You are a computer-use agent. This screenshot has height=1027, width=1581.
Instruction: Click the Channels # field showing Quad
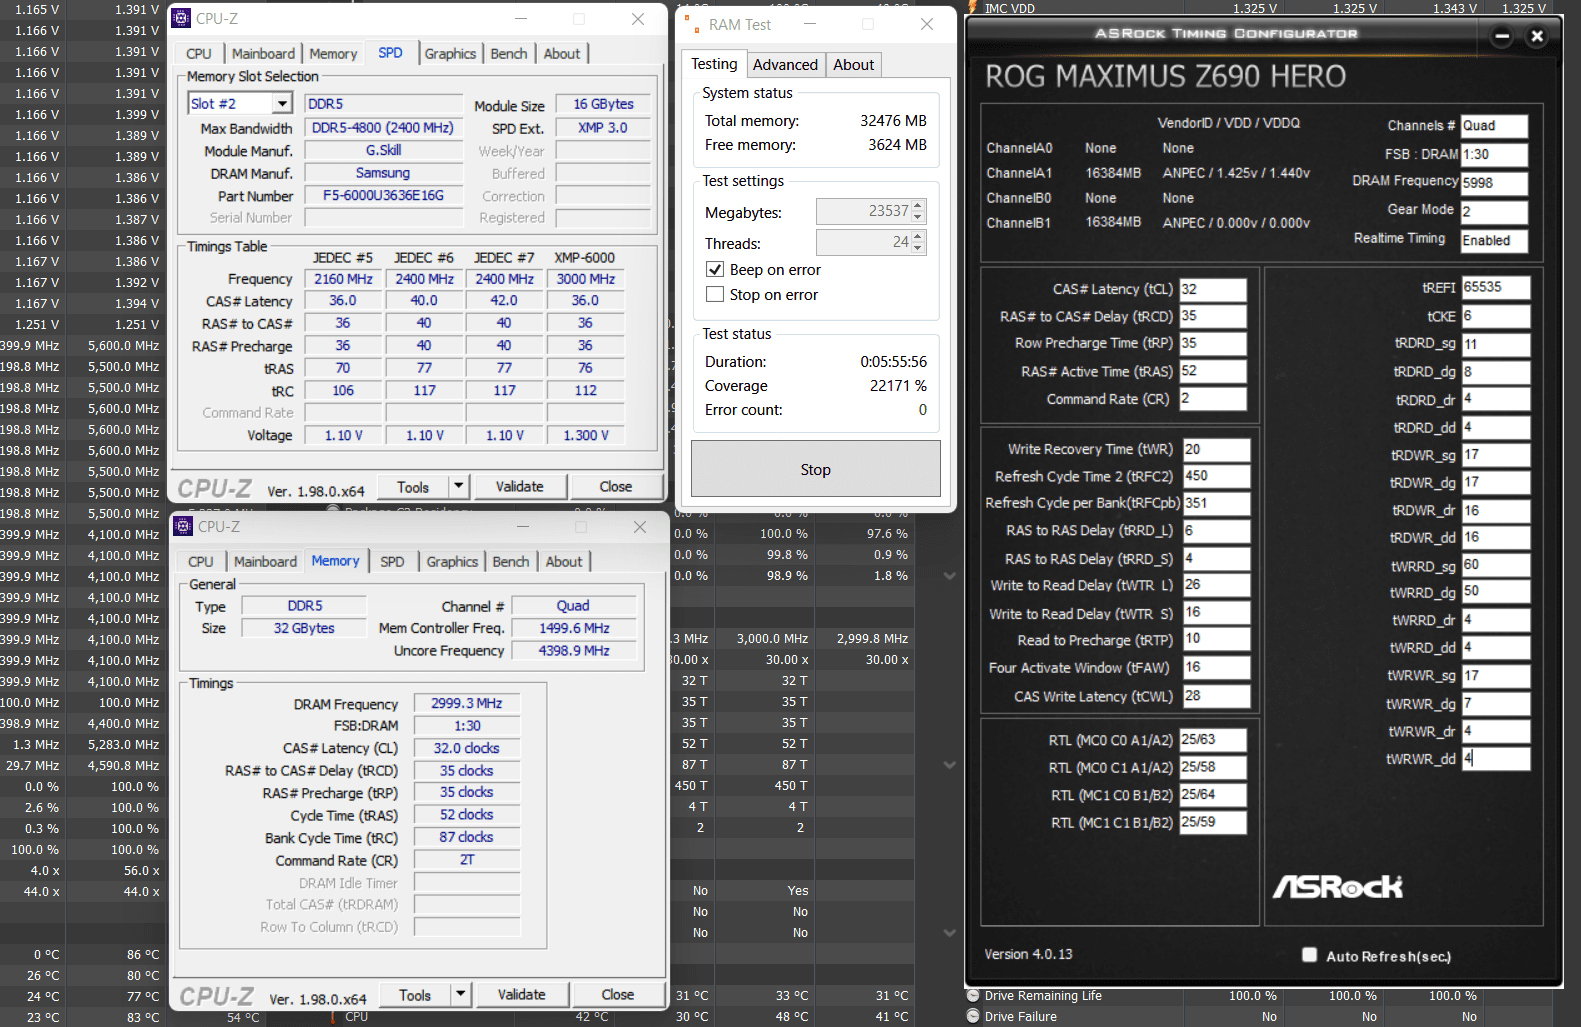[x=1494, y=126]
